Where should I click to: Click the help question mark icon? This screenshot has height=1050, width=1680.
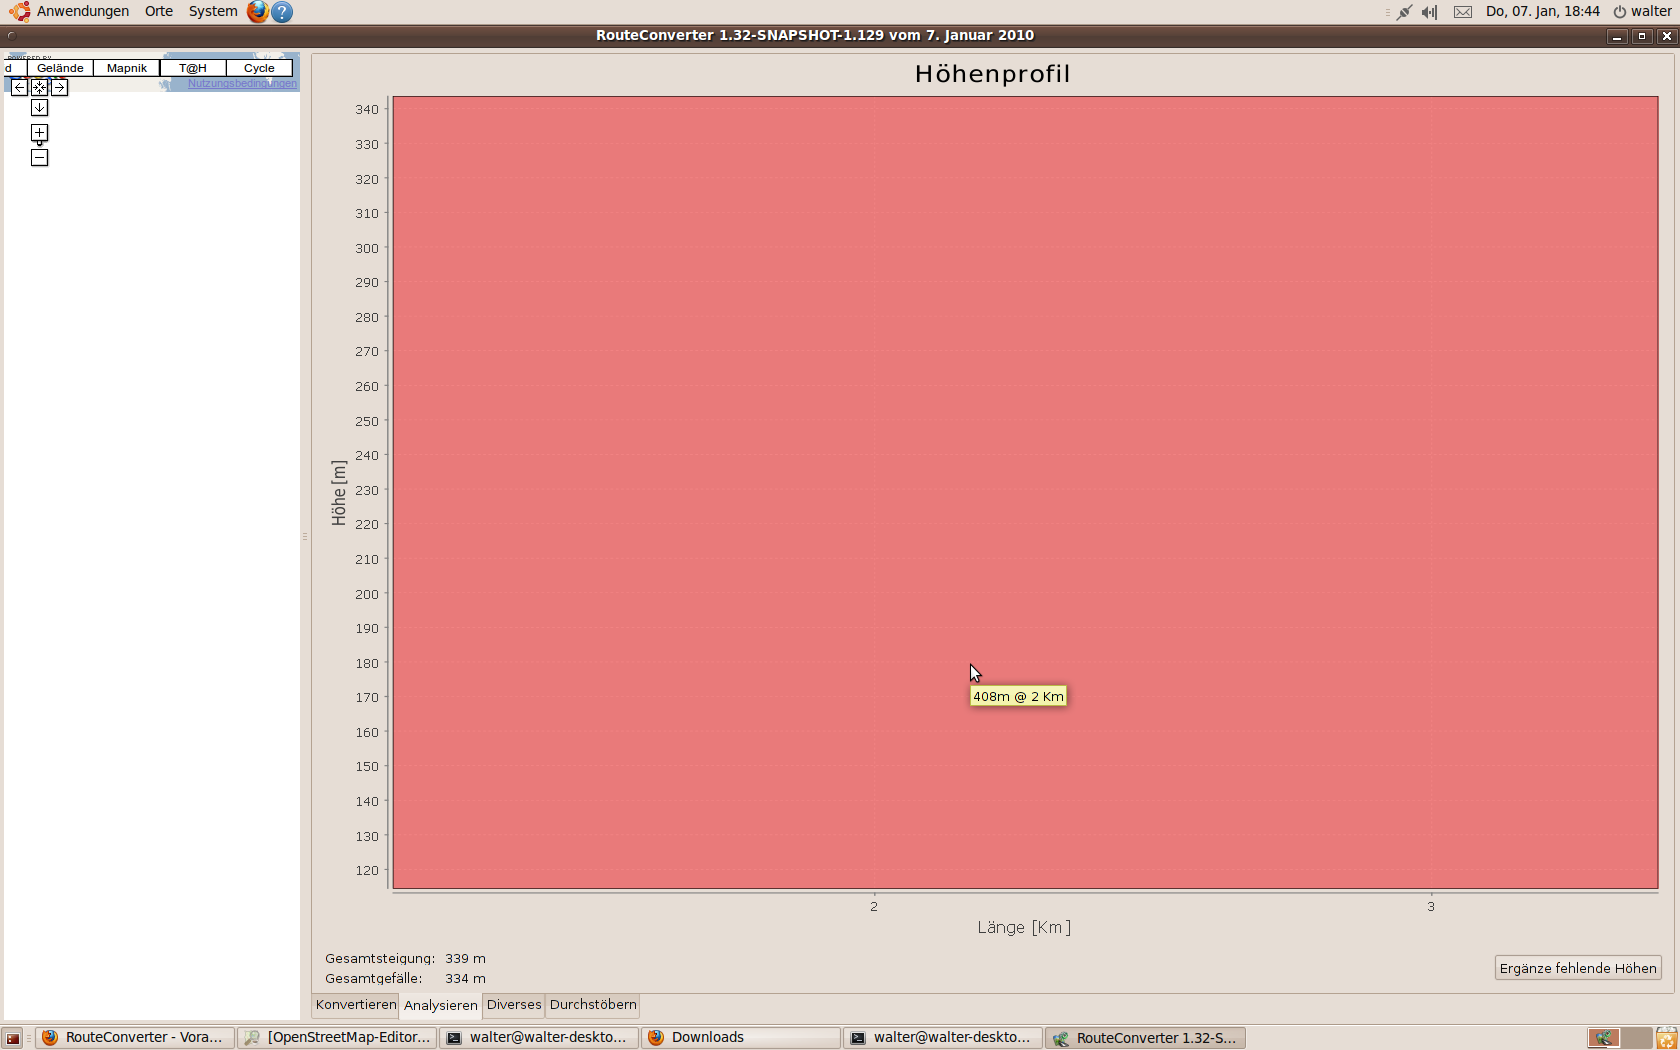click(282, 12)
